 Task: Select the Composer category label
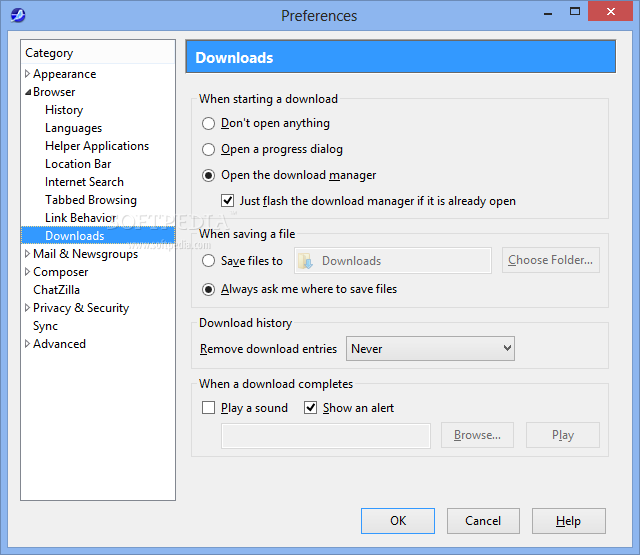60,272
